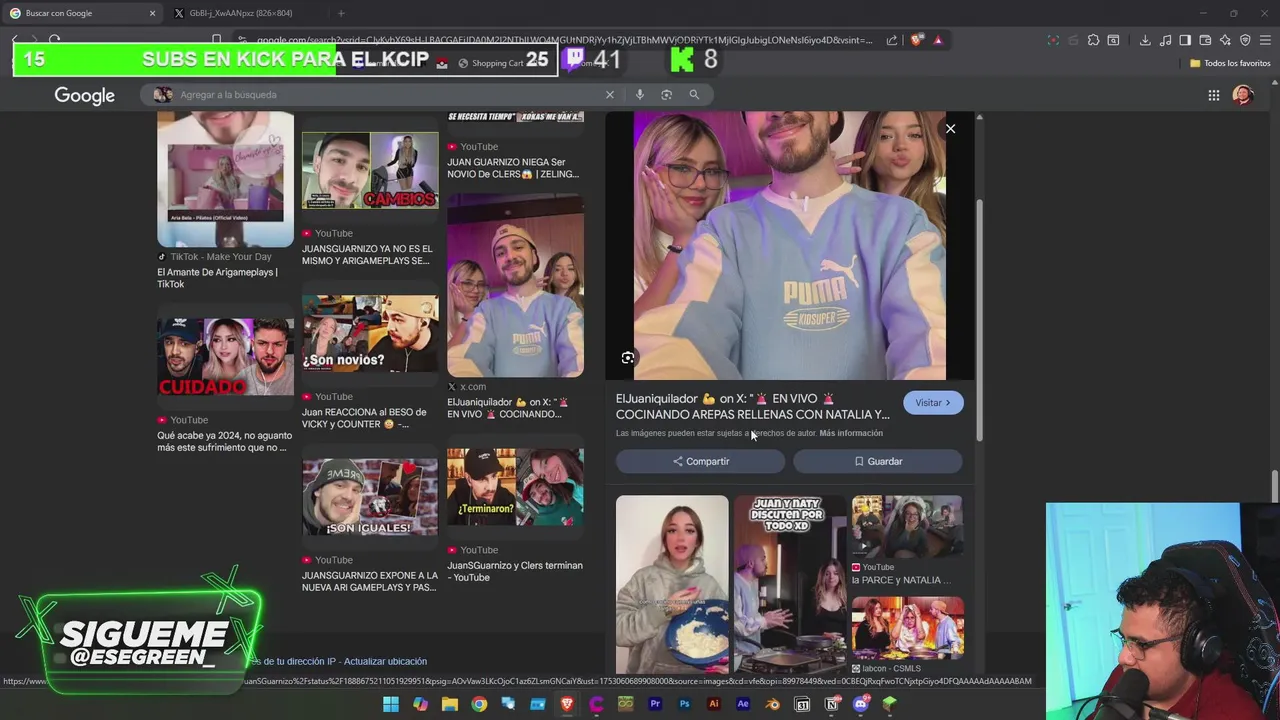
Task: Open Notion from the taskbar
Action: tap(831, 704)
